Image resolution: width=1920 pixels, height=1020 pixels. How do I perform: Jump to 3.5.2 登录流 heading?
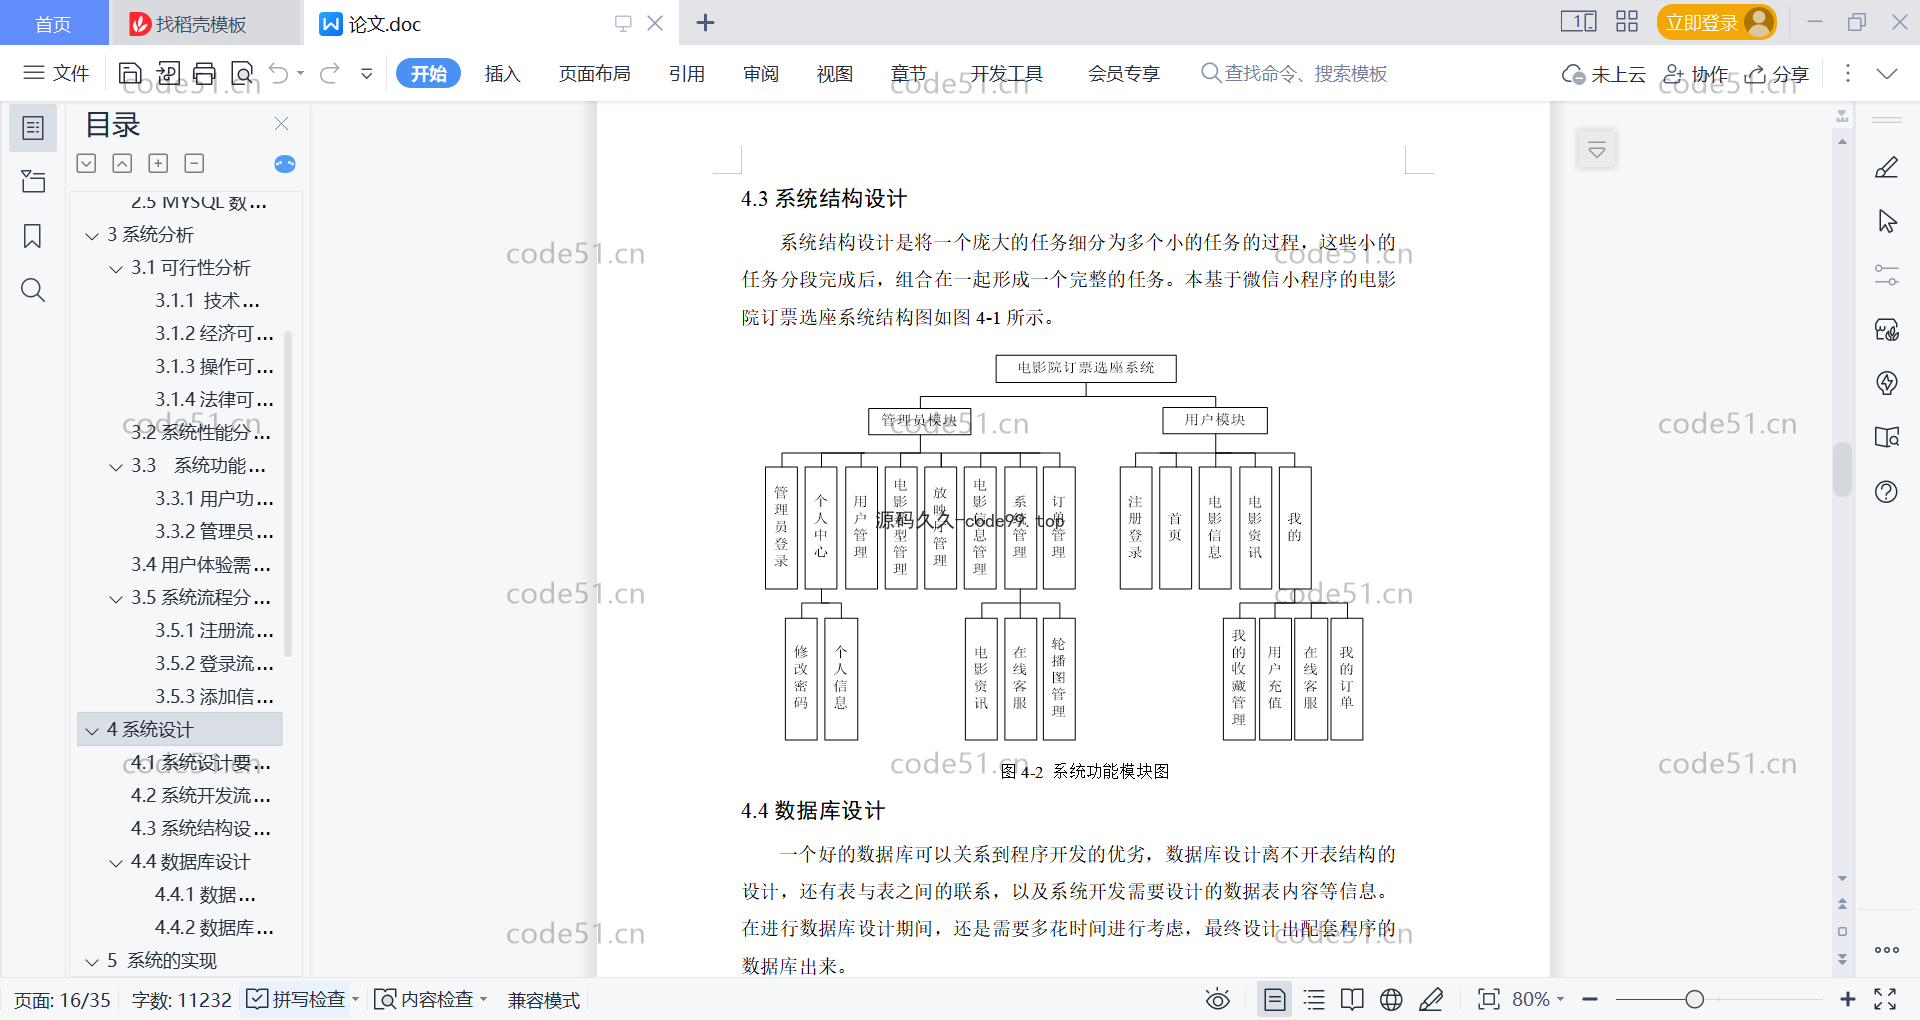pyautogui.click(x=214, y=663)
